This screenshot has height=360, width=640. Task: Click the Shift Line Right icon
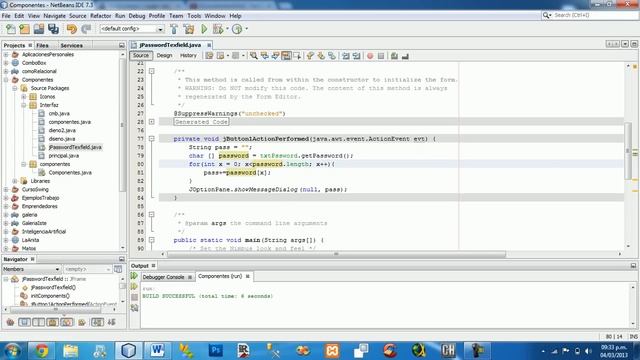pyautogui.click(x=356, y=56)
